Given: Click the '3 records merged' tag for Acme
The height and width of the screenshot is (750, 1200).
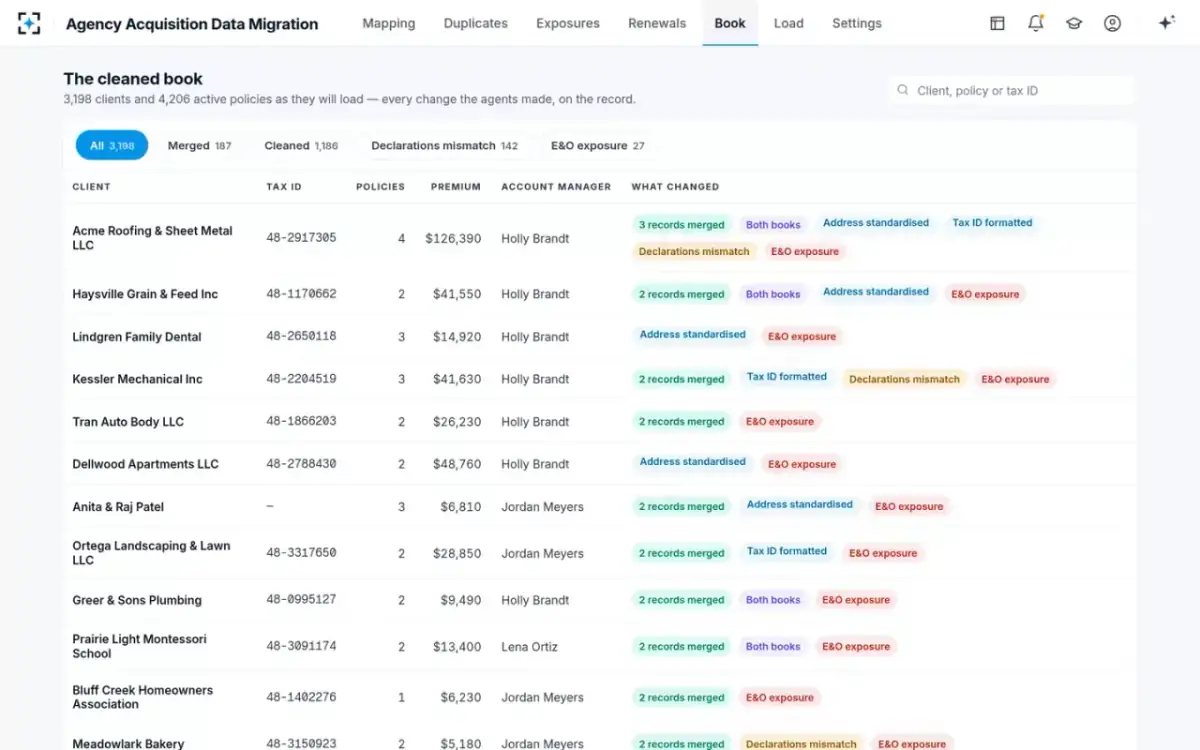Looking at the screenshot, I should (x=681, y=225).
